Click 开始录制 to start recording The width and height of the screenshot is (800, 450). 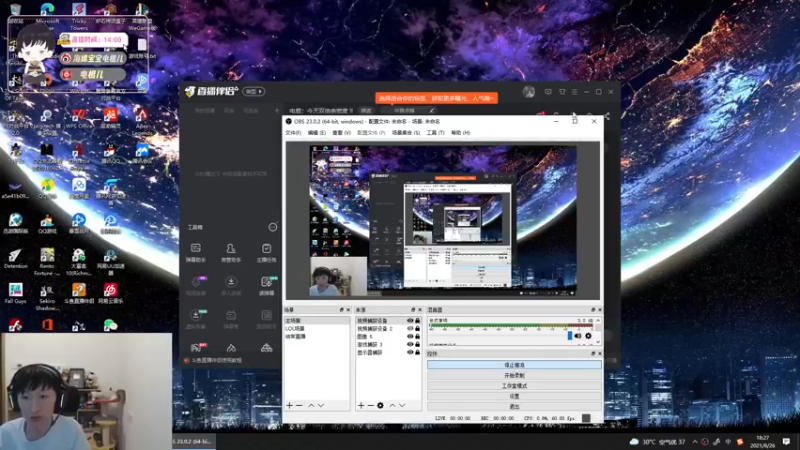(514, 375)
